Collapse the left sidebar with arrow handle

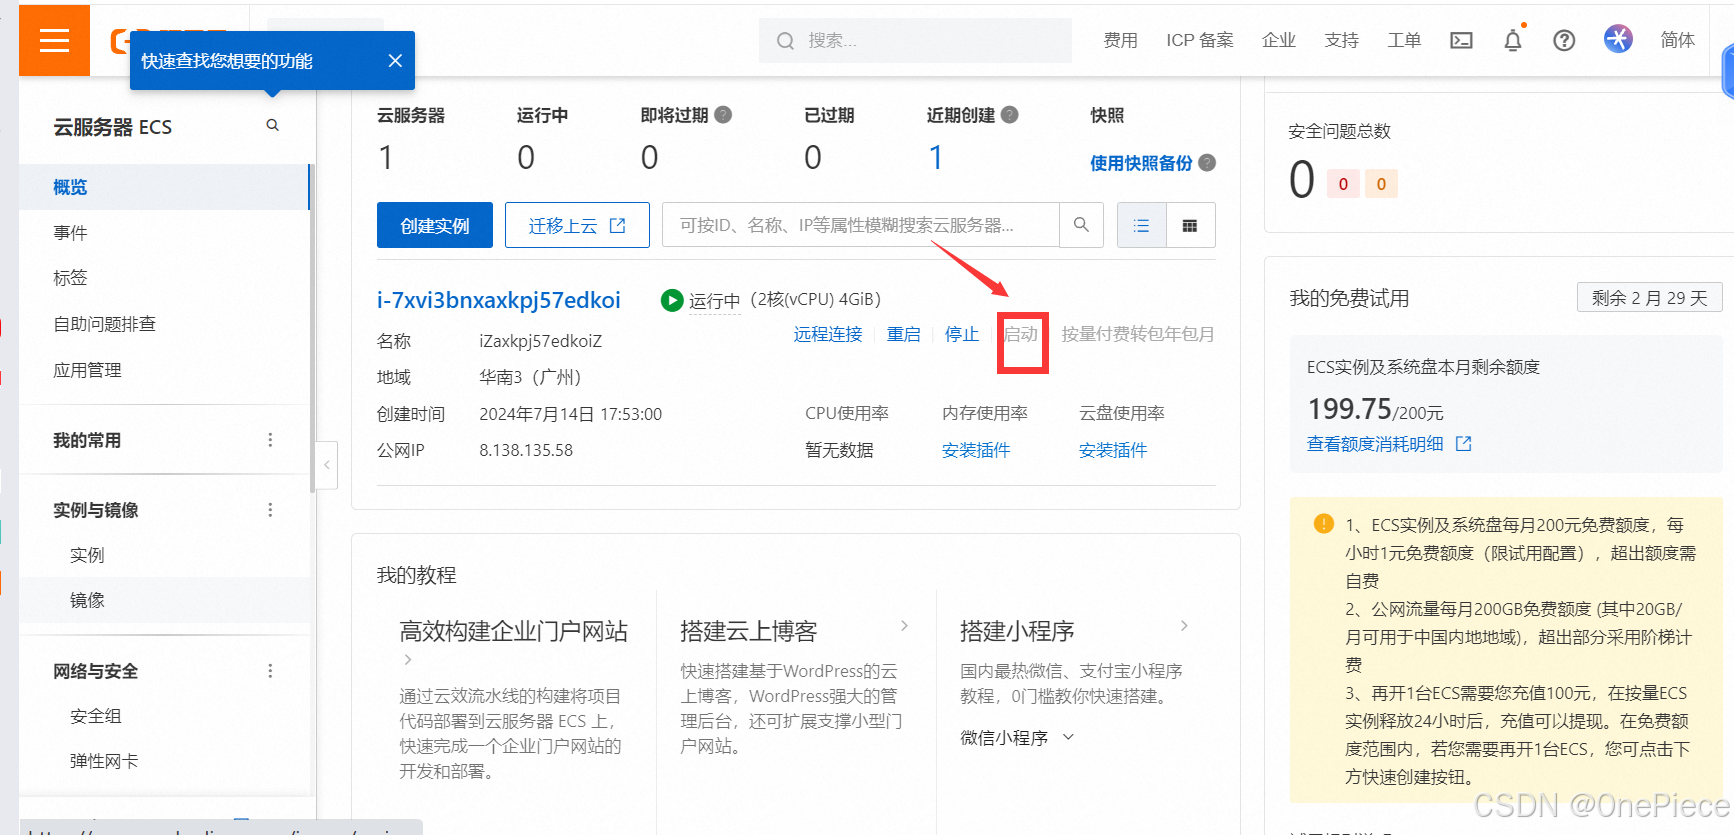[x=326, y=465]
